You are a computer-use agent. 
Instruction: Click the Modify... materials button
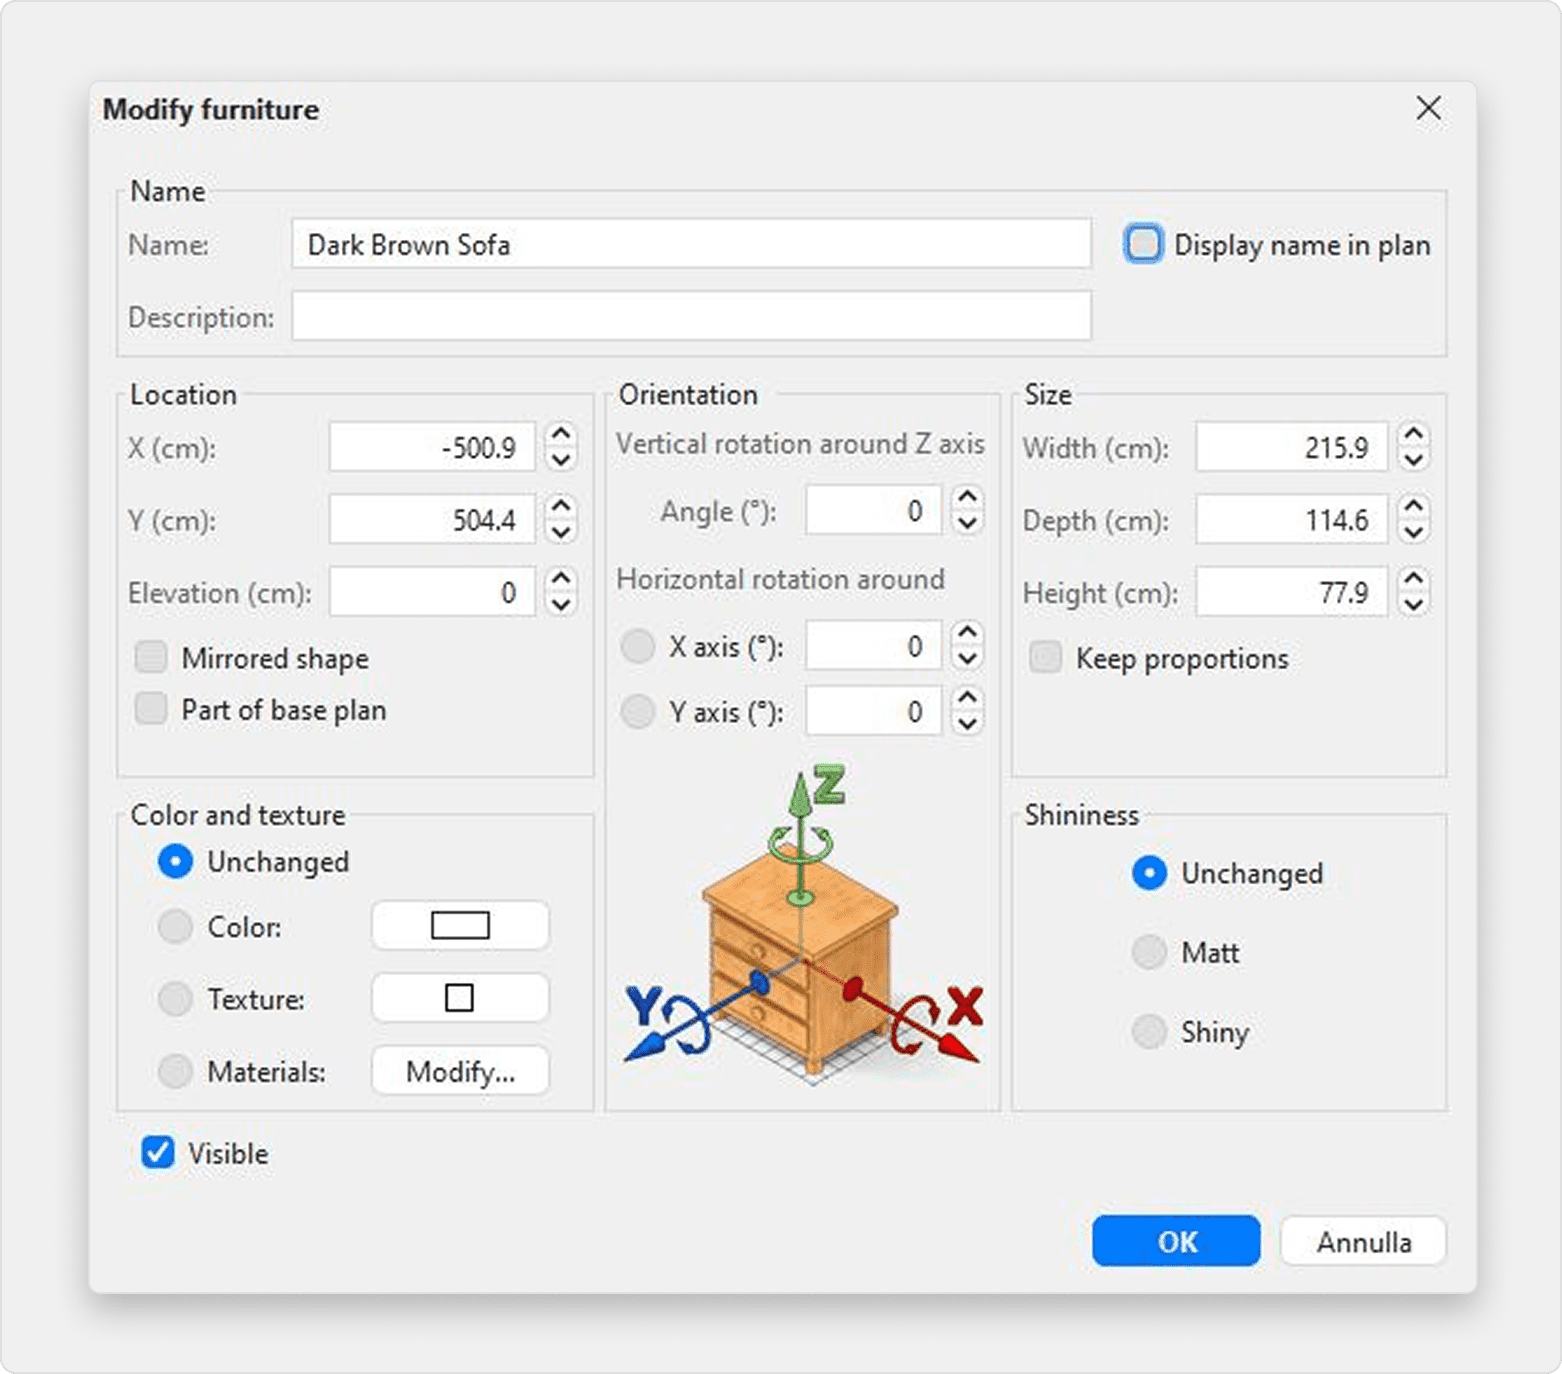click(460, 1071)
